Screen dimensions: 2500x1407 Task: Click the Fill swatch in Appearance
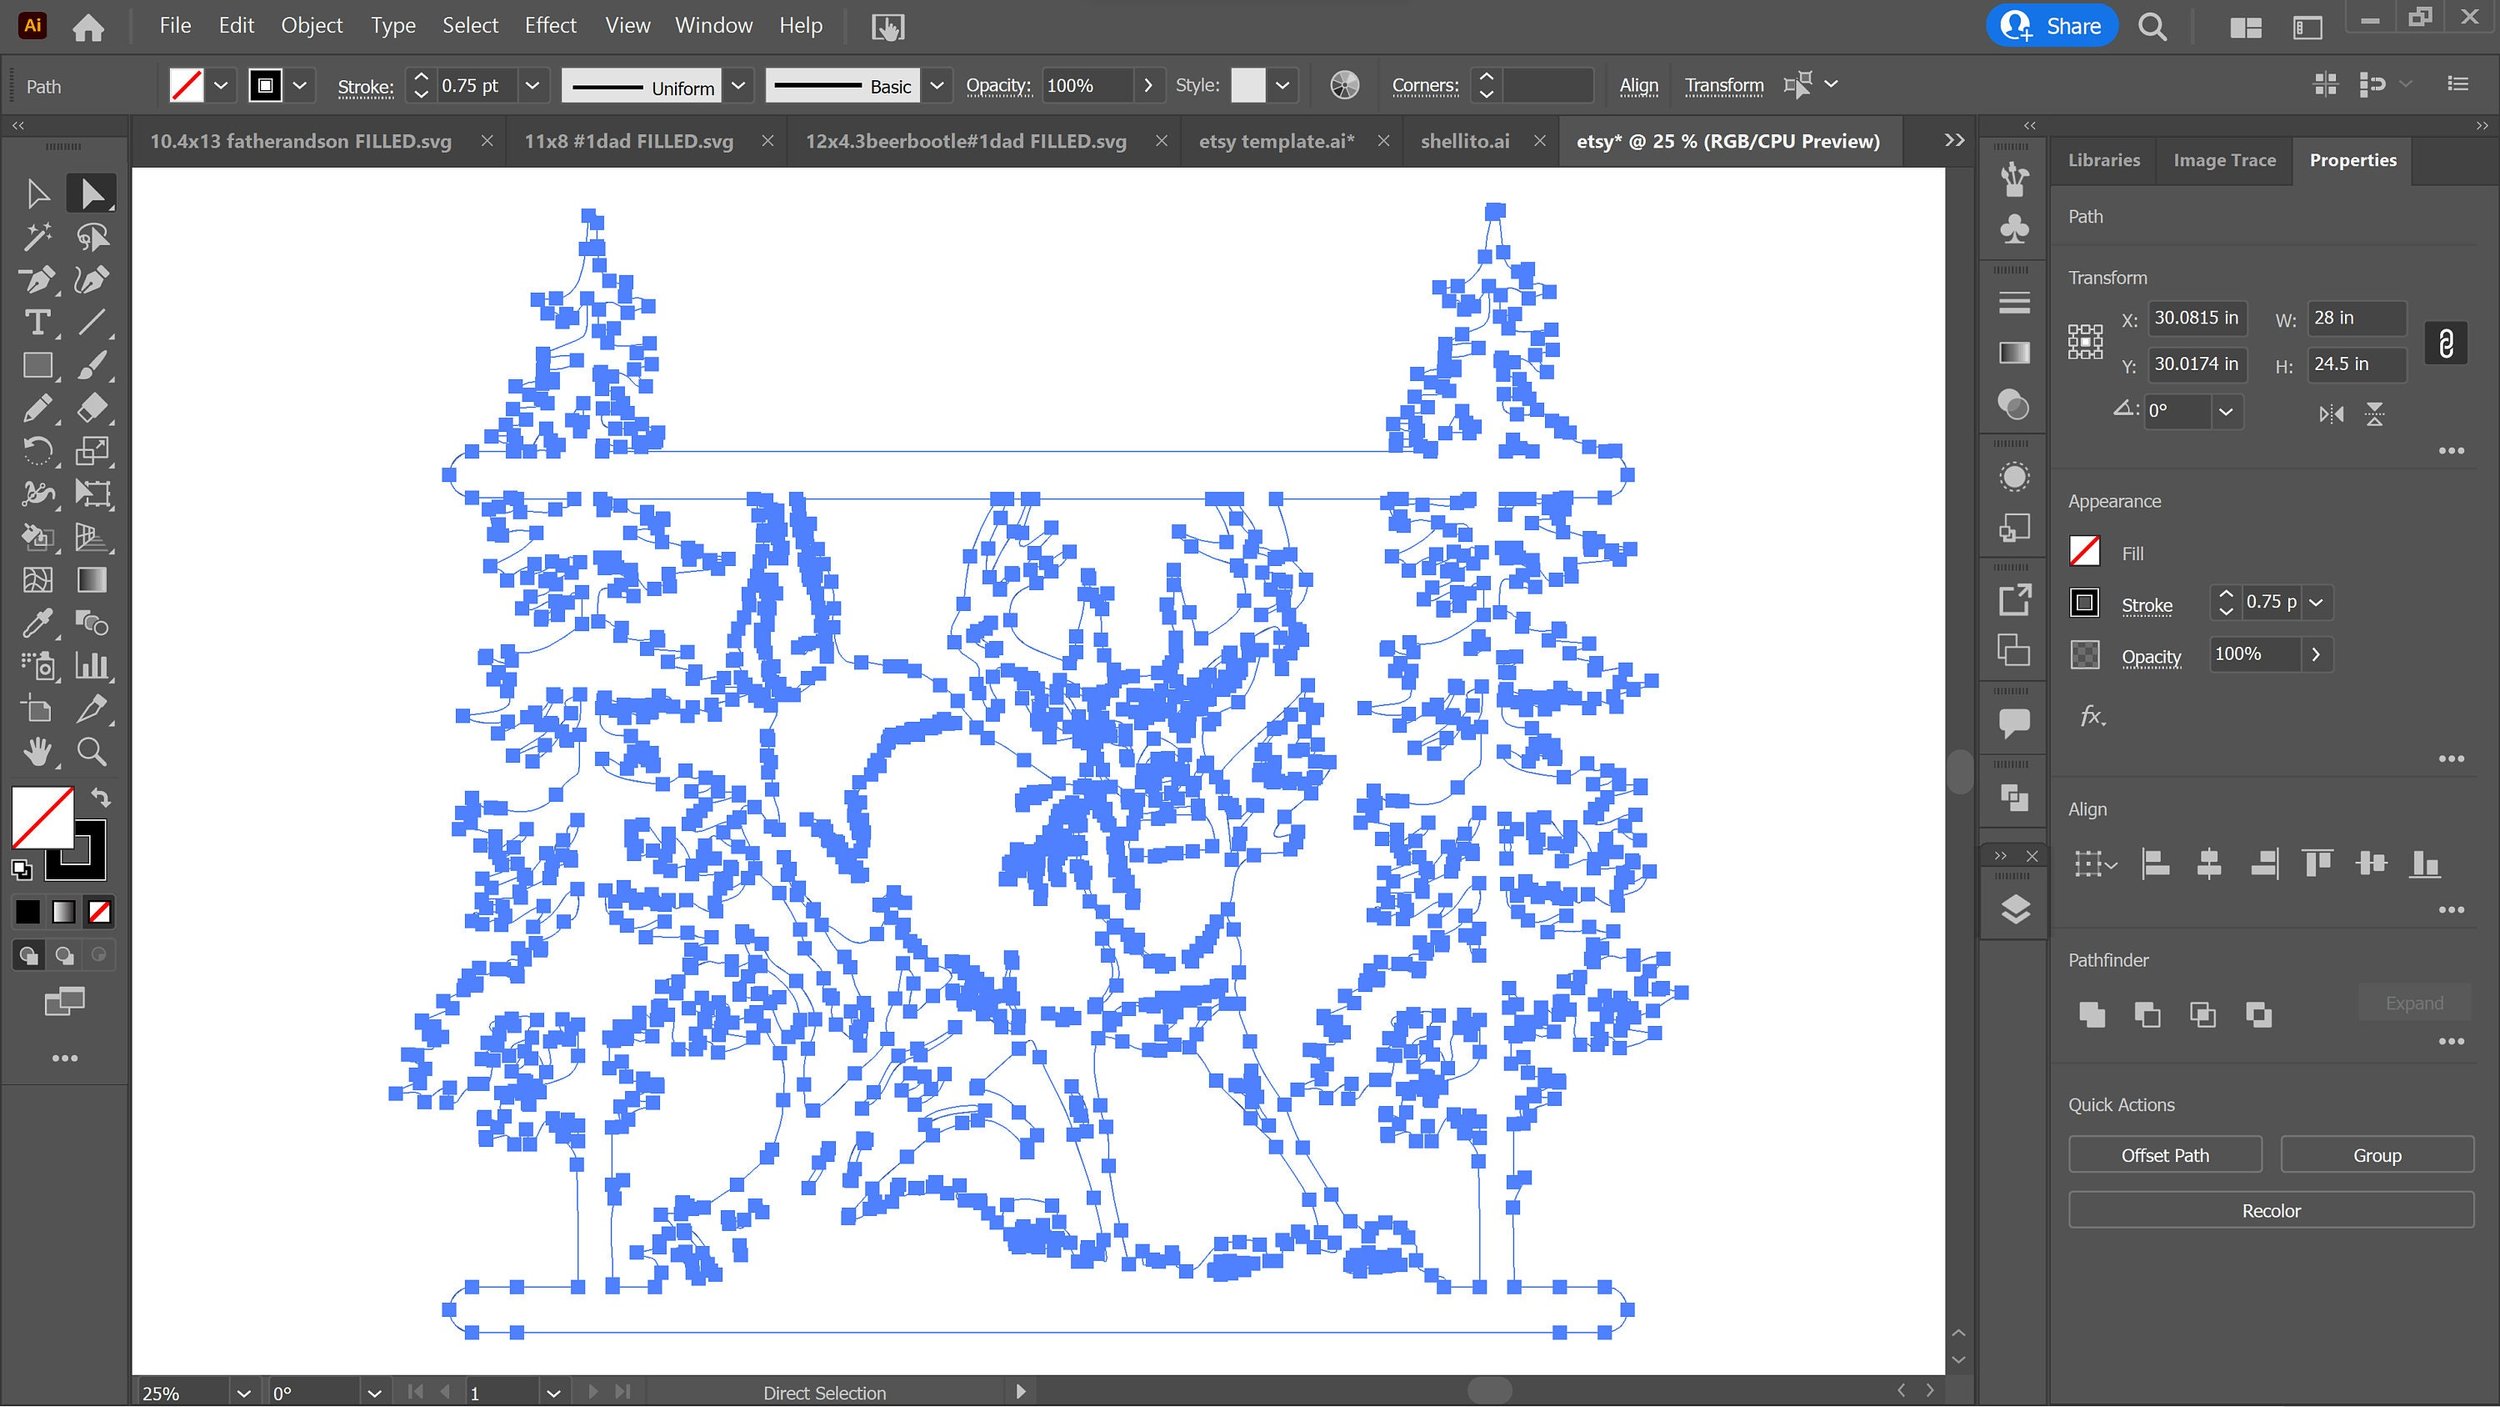(2084, 552)
